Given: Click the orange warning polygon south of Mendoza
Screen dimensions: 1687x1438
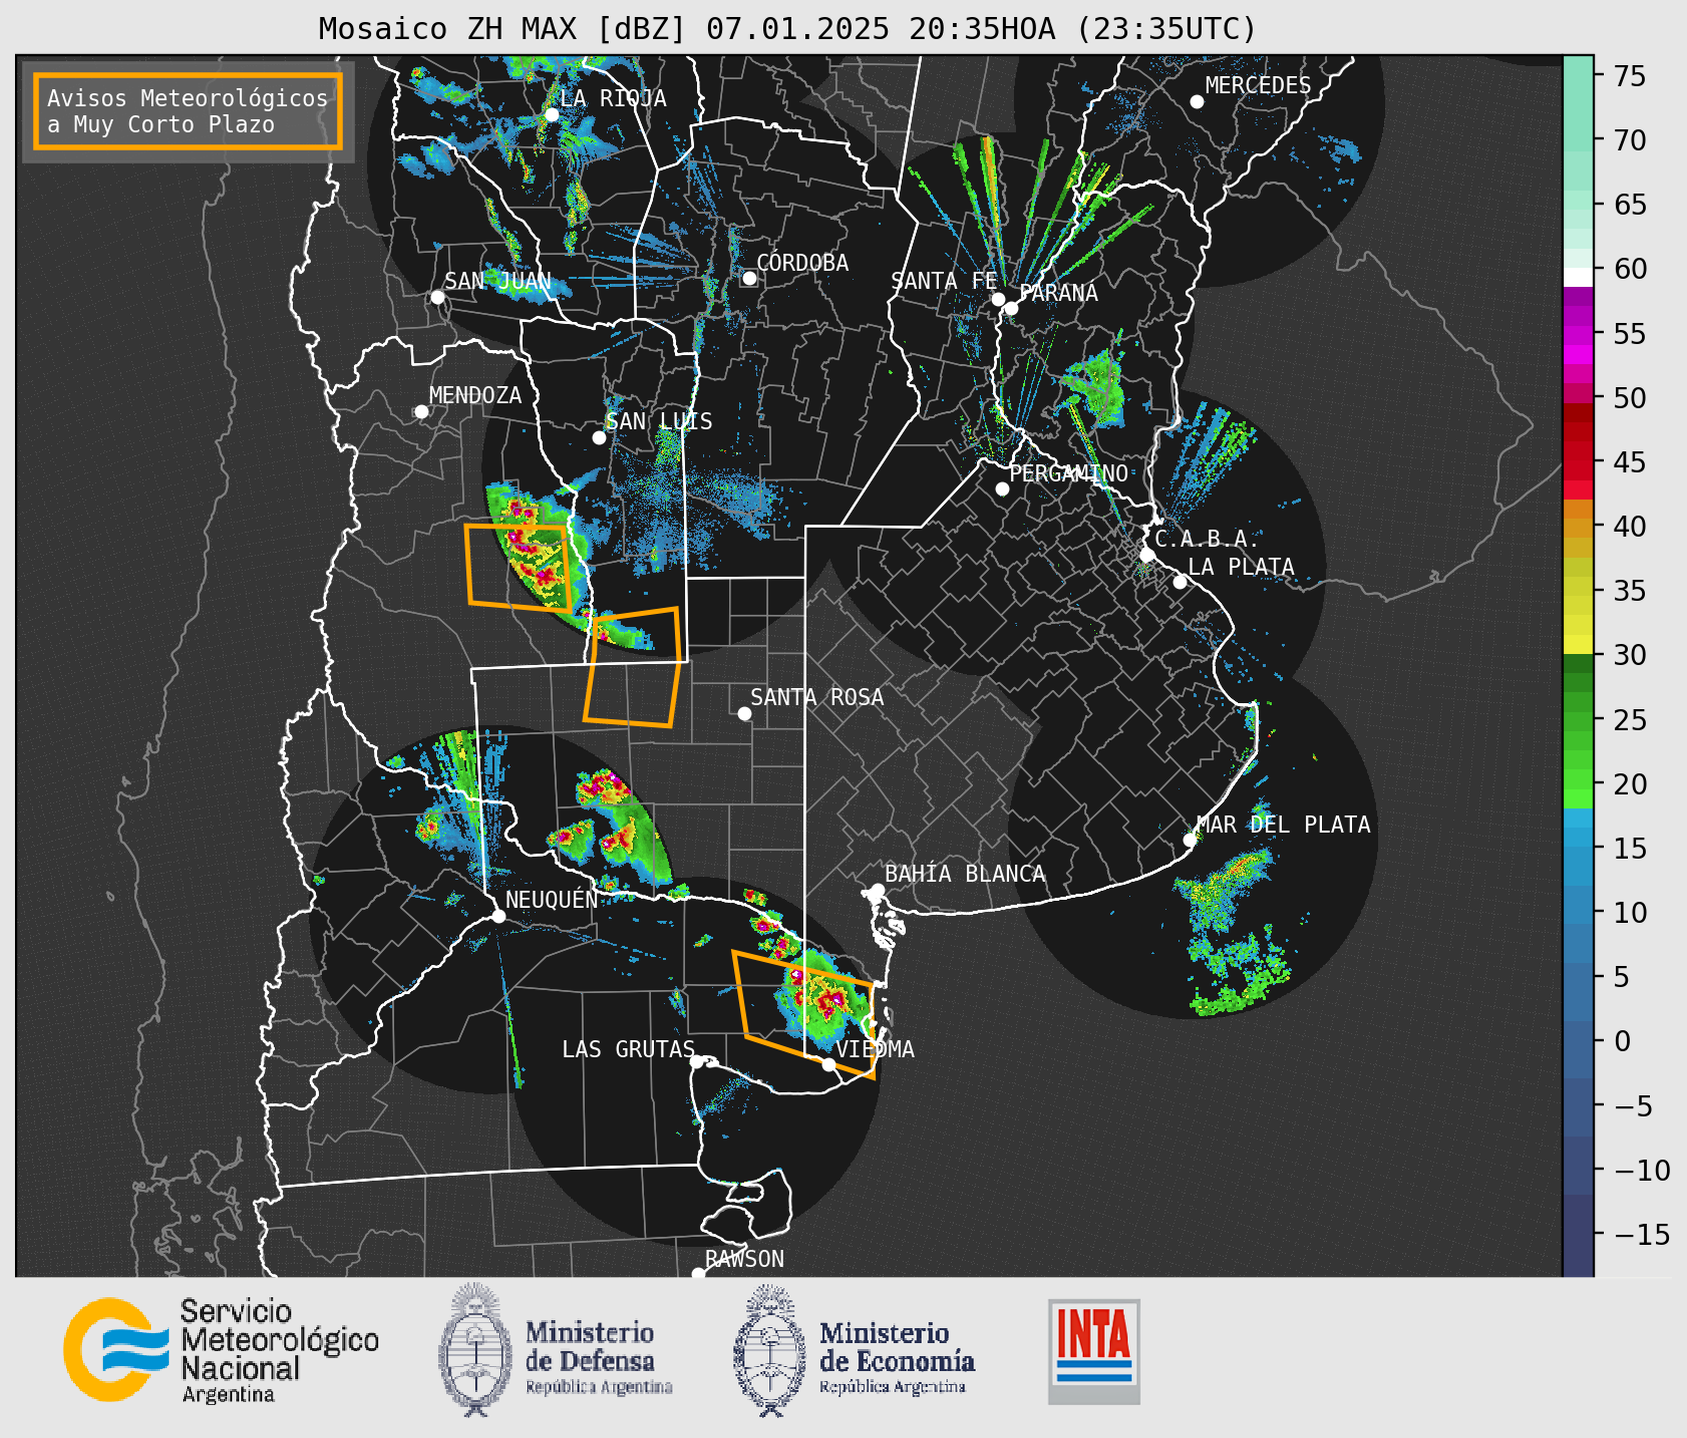Looking at the screenshot, I should click(517, 566).
